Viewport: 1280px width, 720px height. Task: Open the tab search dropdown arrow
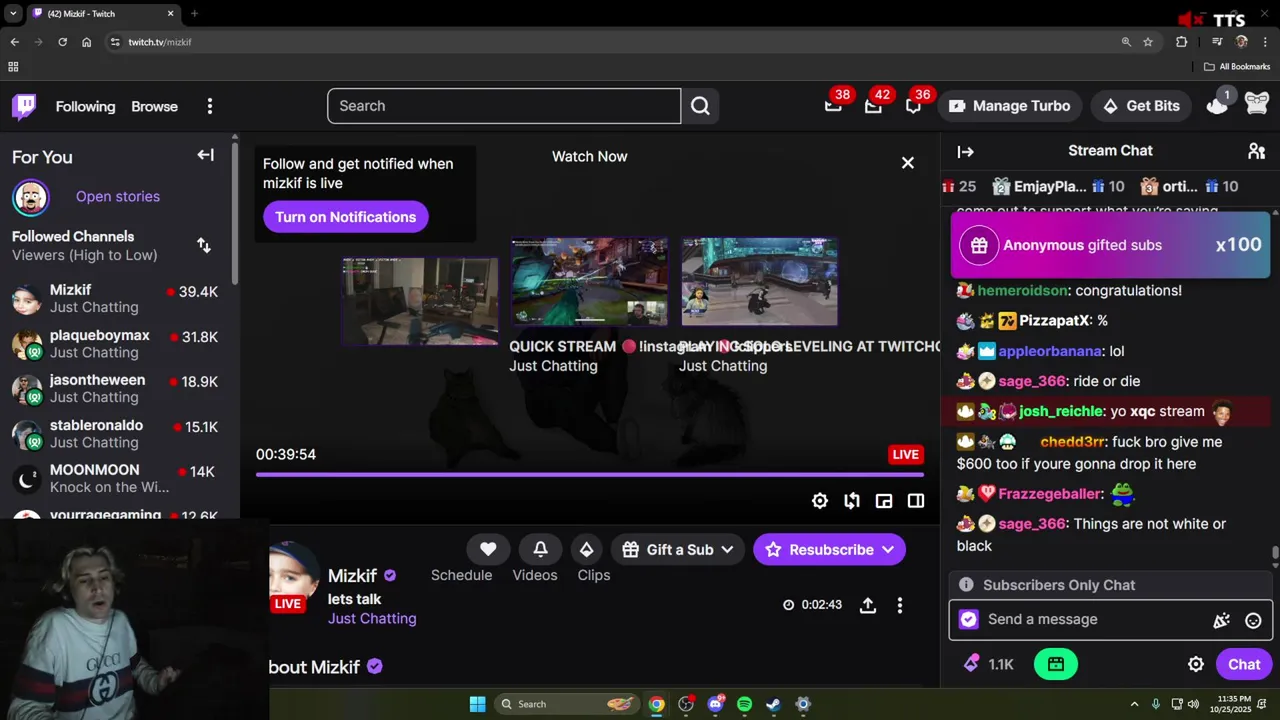13,14
